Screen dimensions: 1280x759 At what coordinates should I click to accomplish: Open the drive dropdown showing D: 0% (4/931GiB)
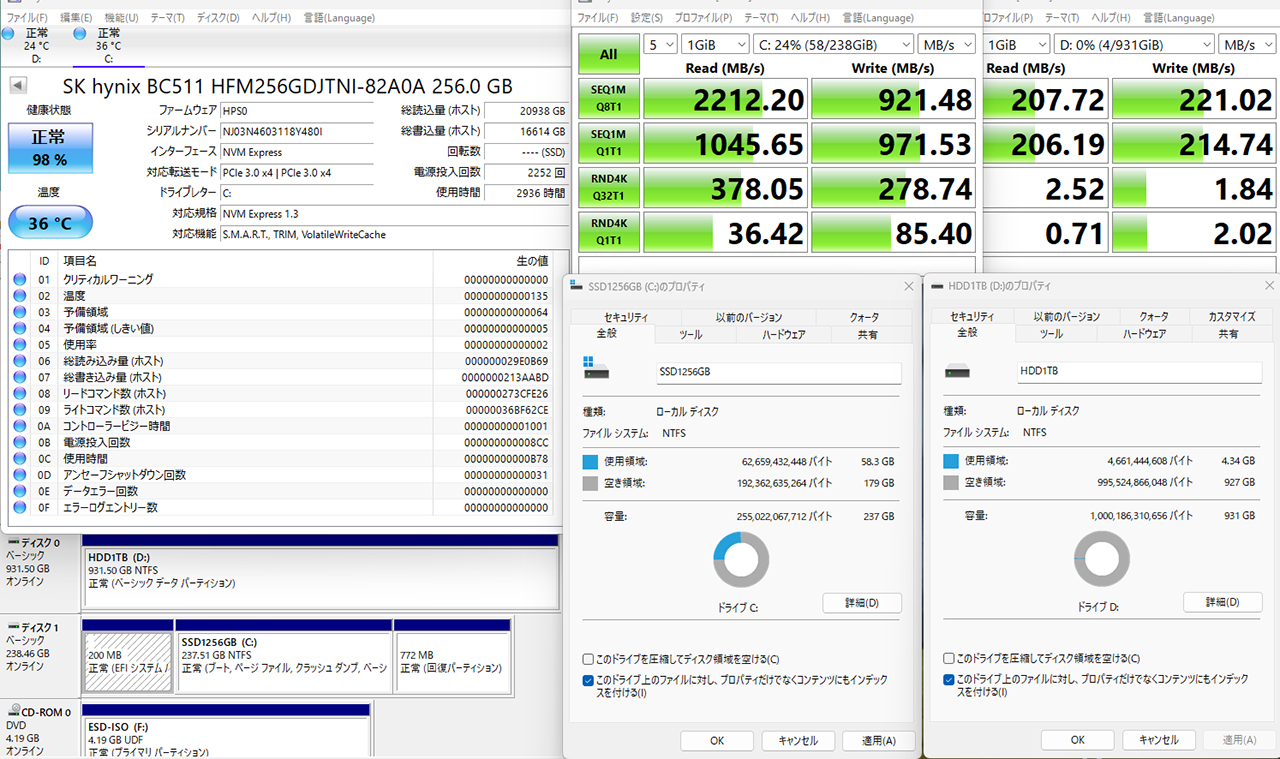tap(1134, 45)
